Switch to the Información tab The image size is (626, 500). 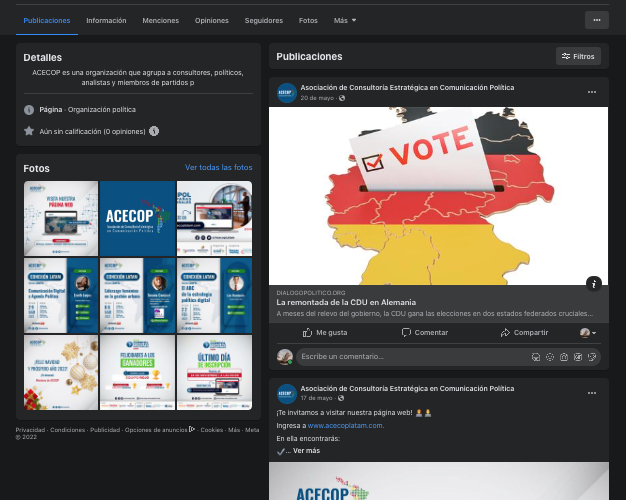[x=106, y=20]
